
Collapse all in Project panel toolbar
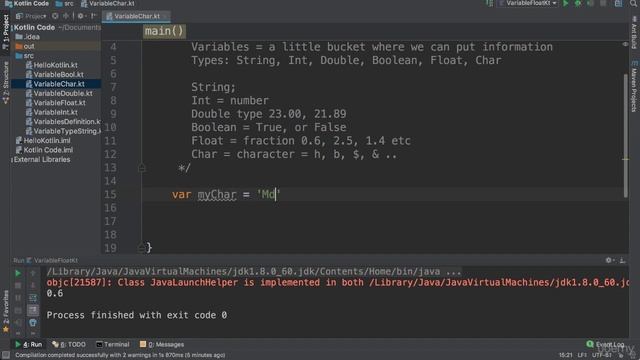(66, 16)
